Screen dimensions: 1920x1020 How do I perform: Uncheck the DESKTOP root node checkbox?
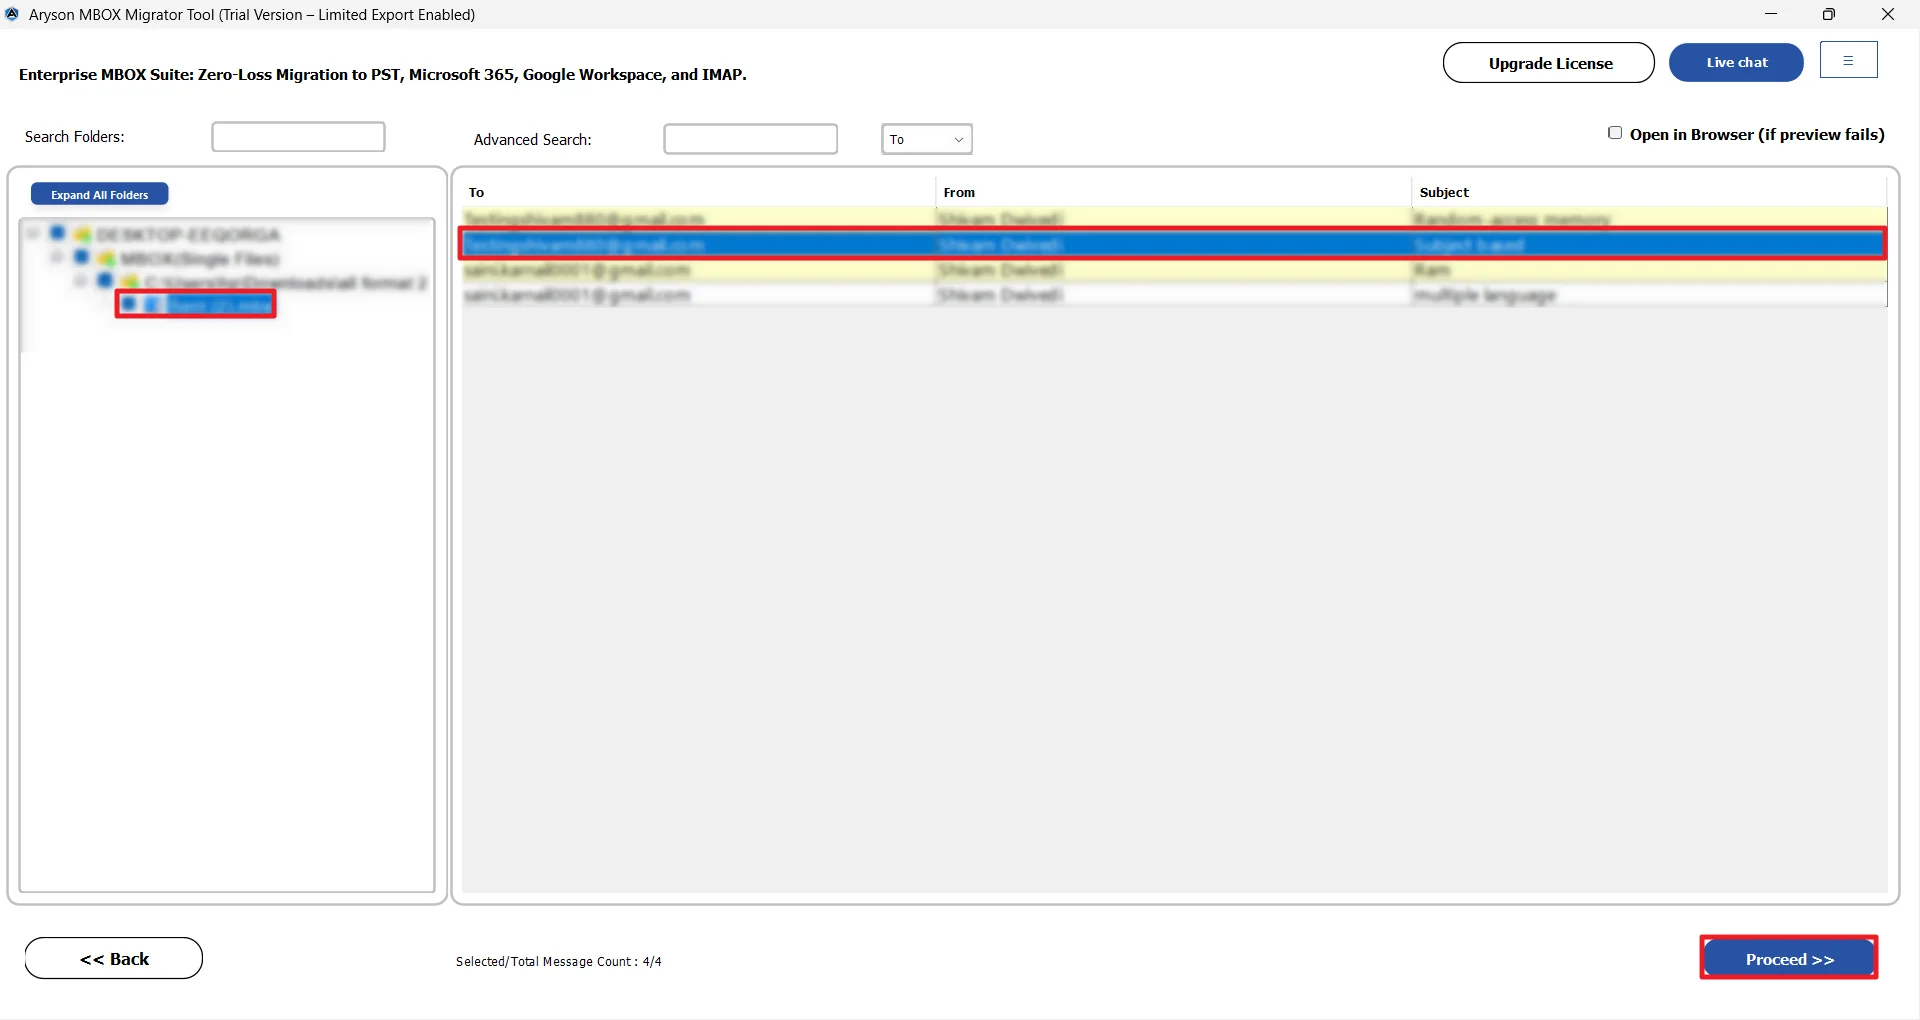click(58, 233)
